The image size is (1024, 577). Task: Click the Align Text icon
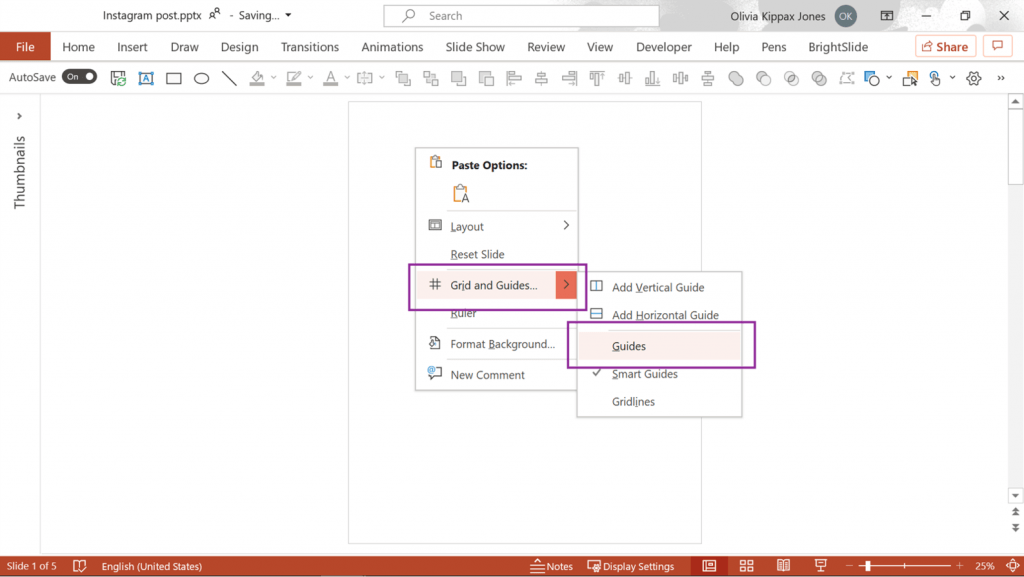pos(365,78)
